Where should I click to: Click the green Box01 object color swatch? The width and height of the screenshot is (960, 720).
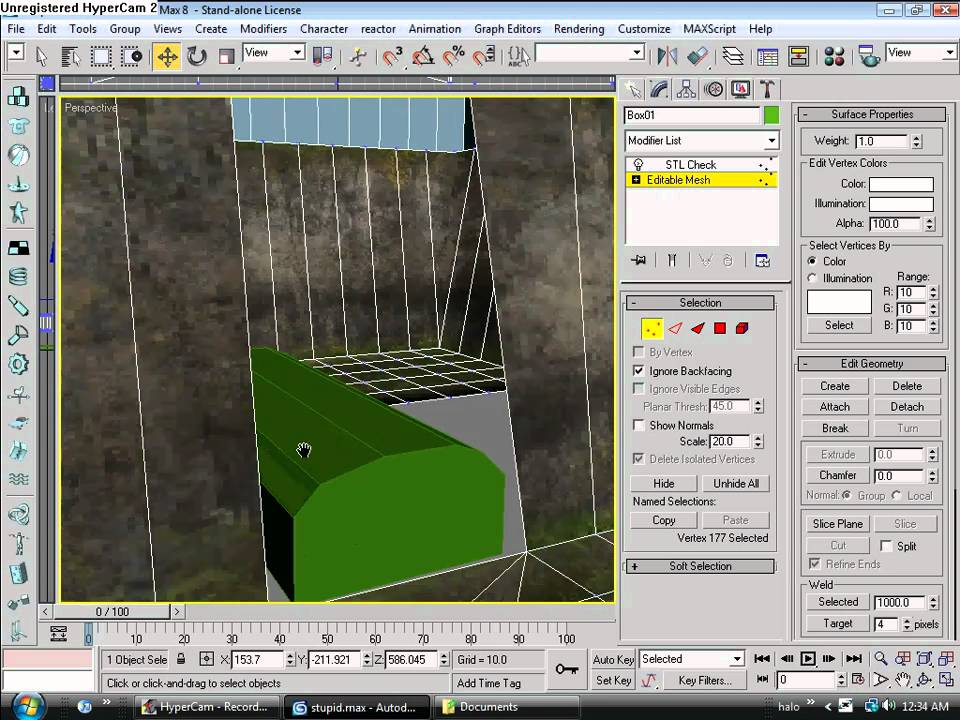771,115
